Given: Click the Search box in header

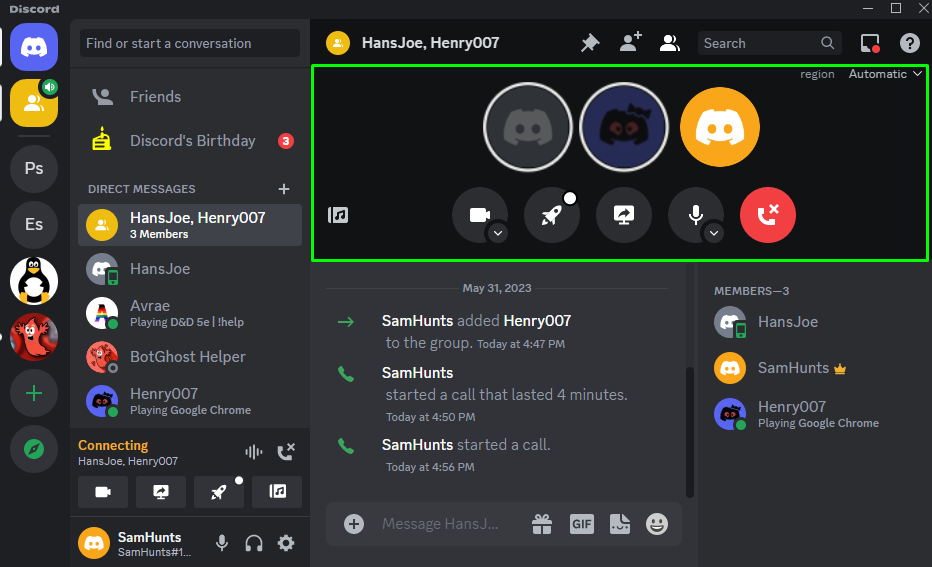Looking at the screenshot, I should point(769,43).
